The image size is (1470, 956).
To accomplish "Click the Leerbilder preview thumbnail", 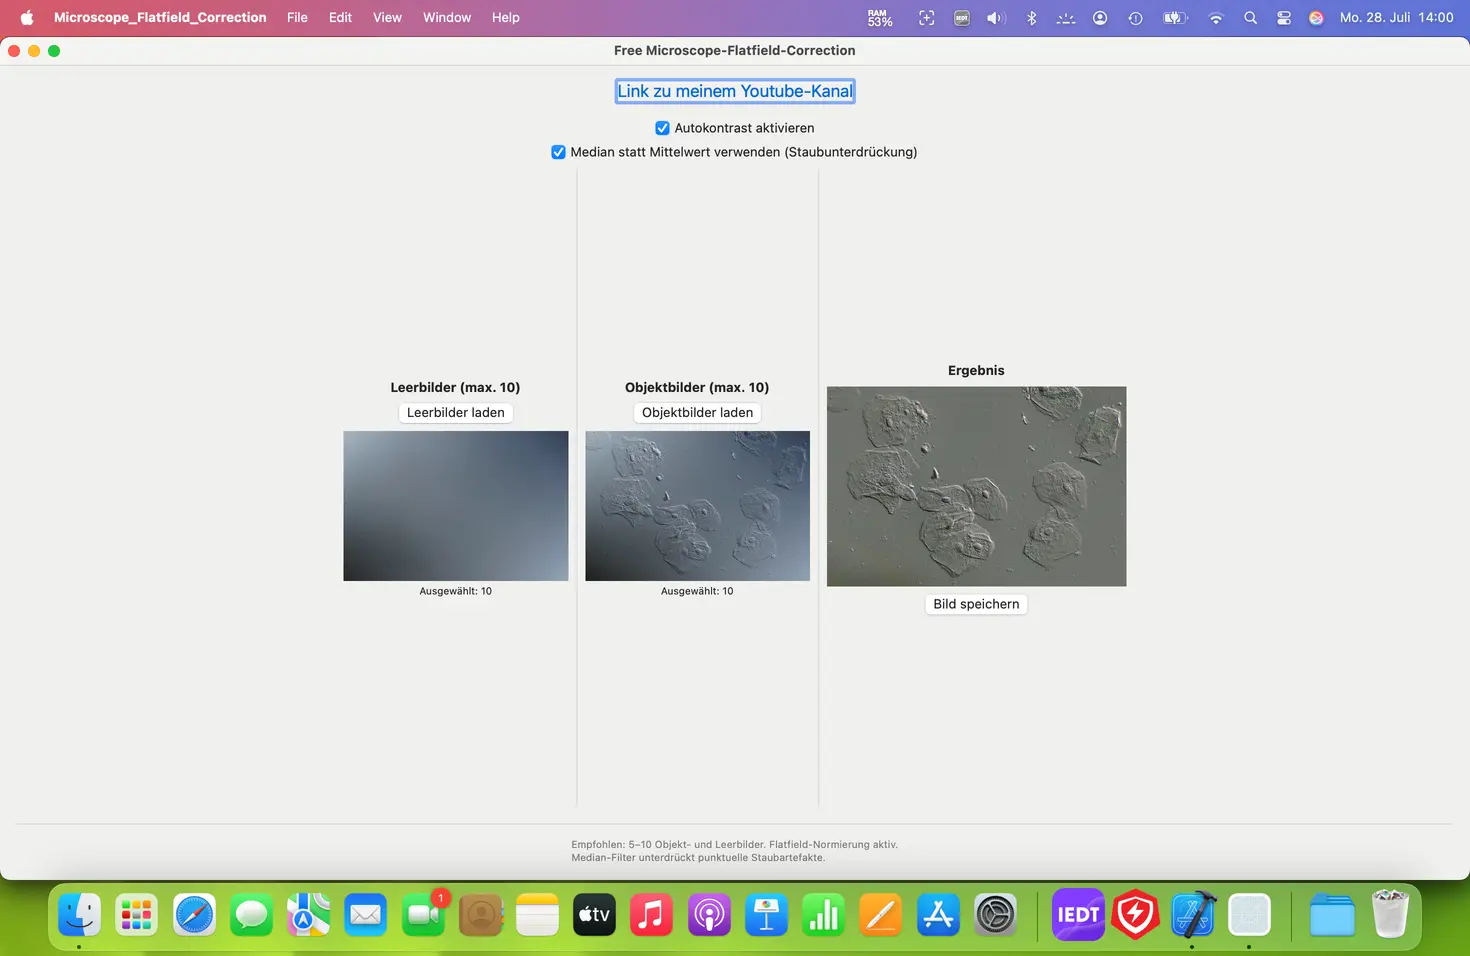I will (455, 505).
